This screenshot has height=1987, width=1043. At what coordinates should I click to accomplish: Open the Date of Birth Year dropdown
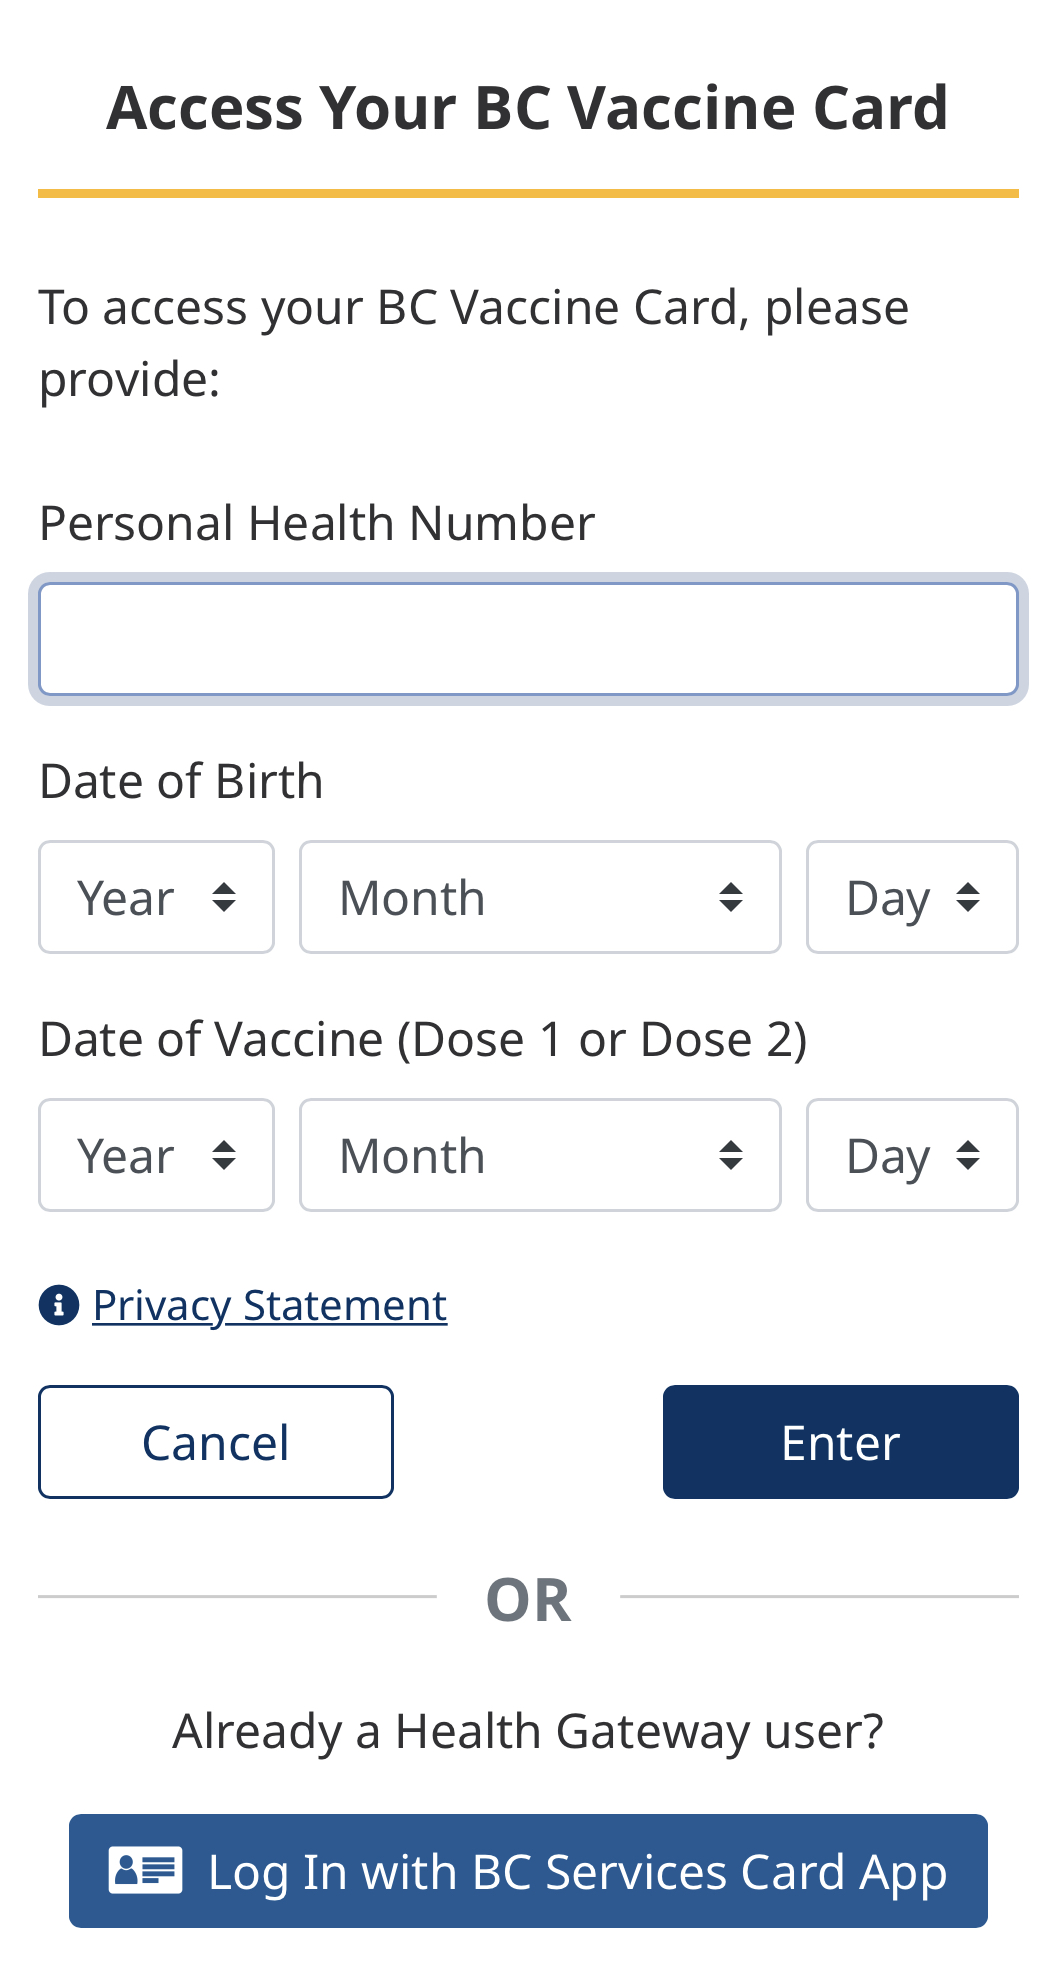156,897
